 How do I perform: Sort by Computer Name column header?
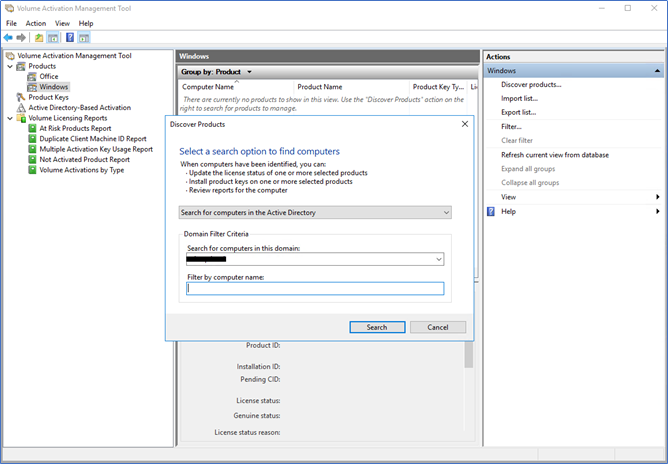pyautogui.click(x=236, y=87)
